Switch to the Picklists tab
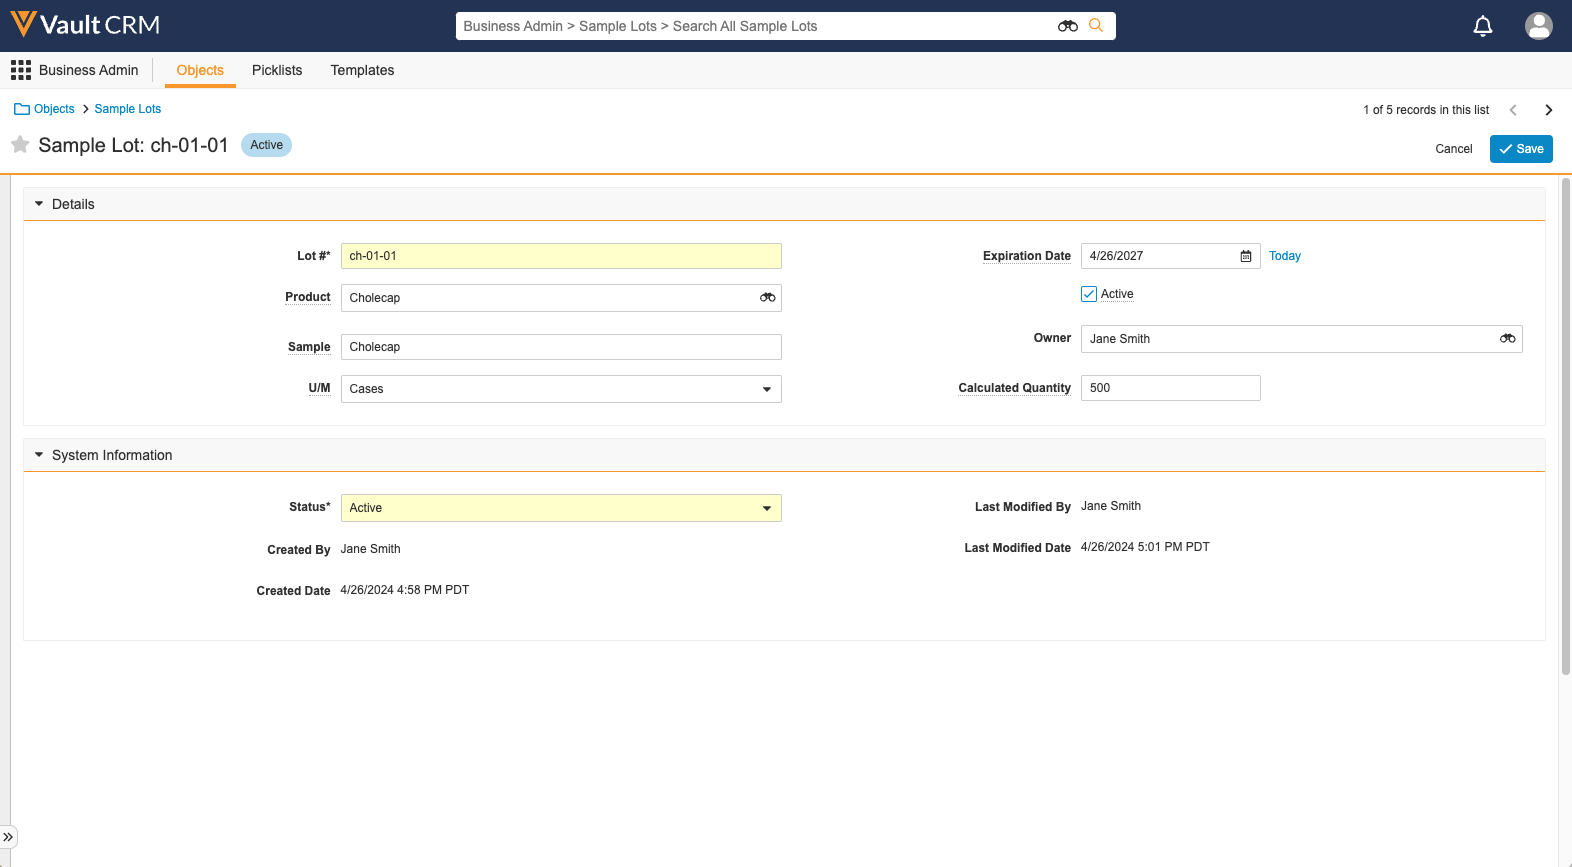The height and width of the screenshot is (867, 1572). (x=277, y=70)
